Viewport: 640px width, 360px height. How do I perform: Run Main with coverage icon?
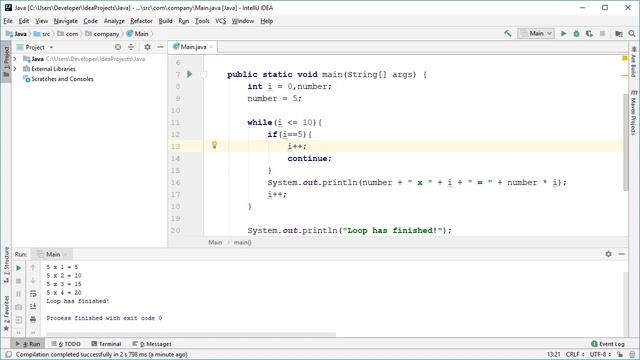point(589,34)
